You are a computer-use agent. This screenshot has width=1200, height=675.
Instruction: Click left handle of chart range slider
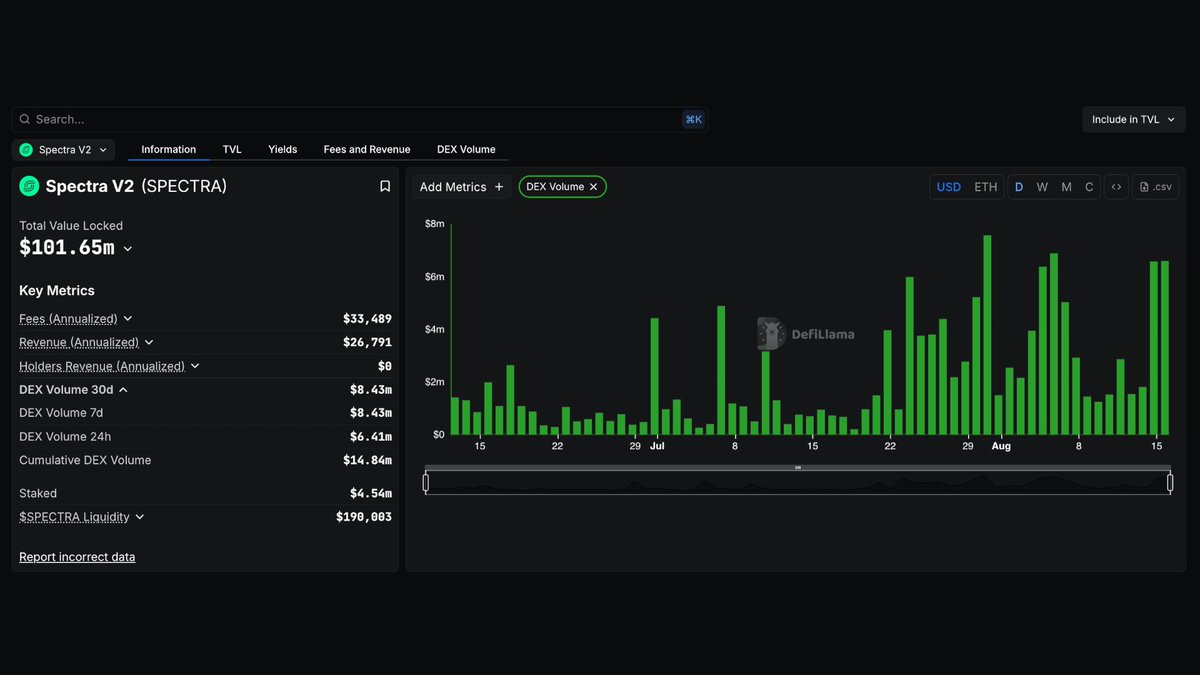426,483
